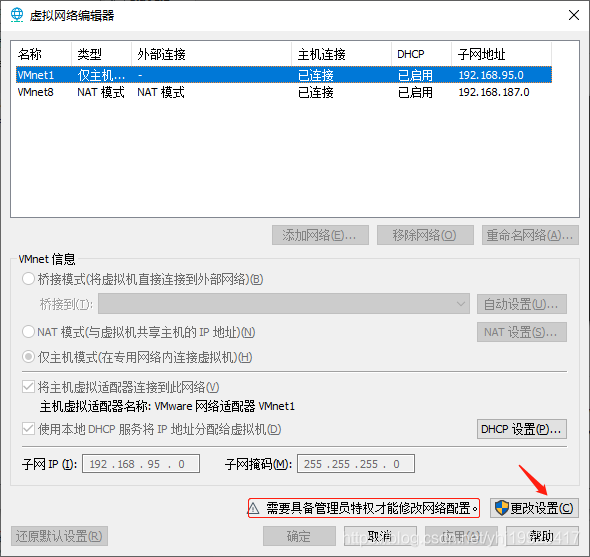Click the 类型 column header
This screenshot has height=557, width=590.
pyautogui.click(x=102, y=54)
